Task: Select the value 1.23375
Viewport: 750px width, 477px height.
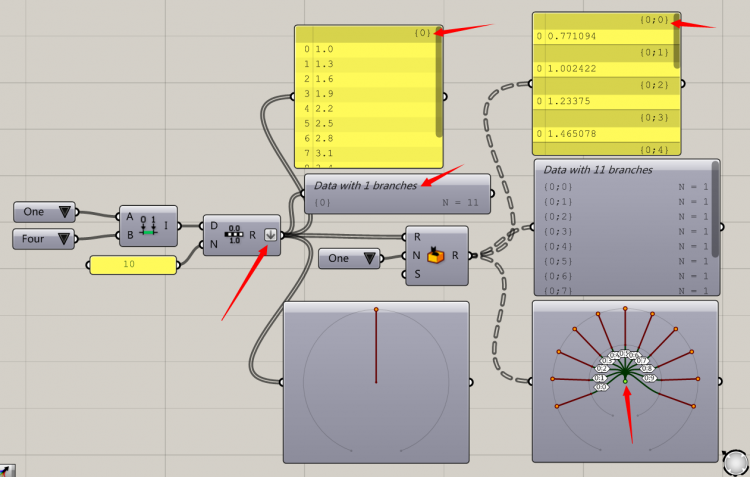Action: (569, 101)
